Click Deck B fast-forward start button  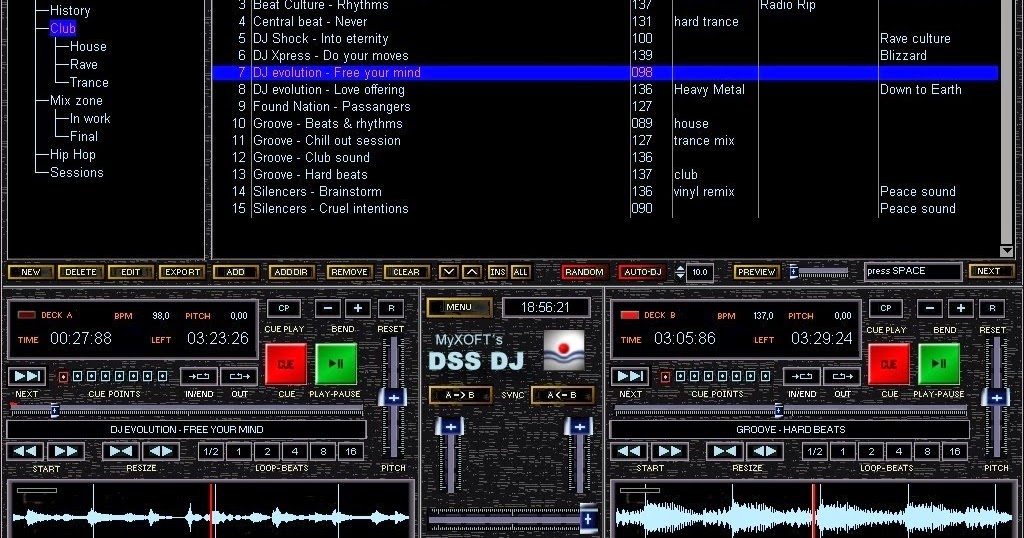click(x=669, y=451)
